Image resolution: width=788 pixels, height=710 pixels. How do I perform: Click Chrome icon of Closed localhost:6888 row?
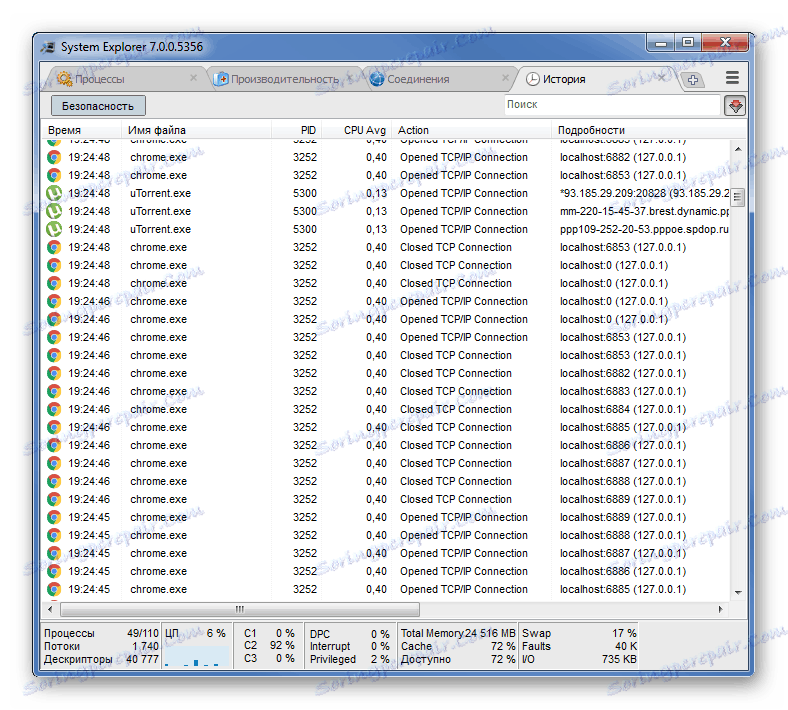[54, 481]
